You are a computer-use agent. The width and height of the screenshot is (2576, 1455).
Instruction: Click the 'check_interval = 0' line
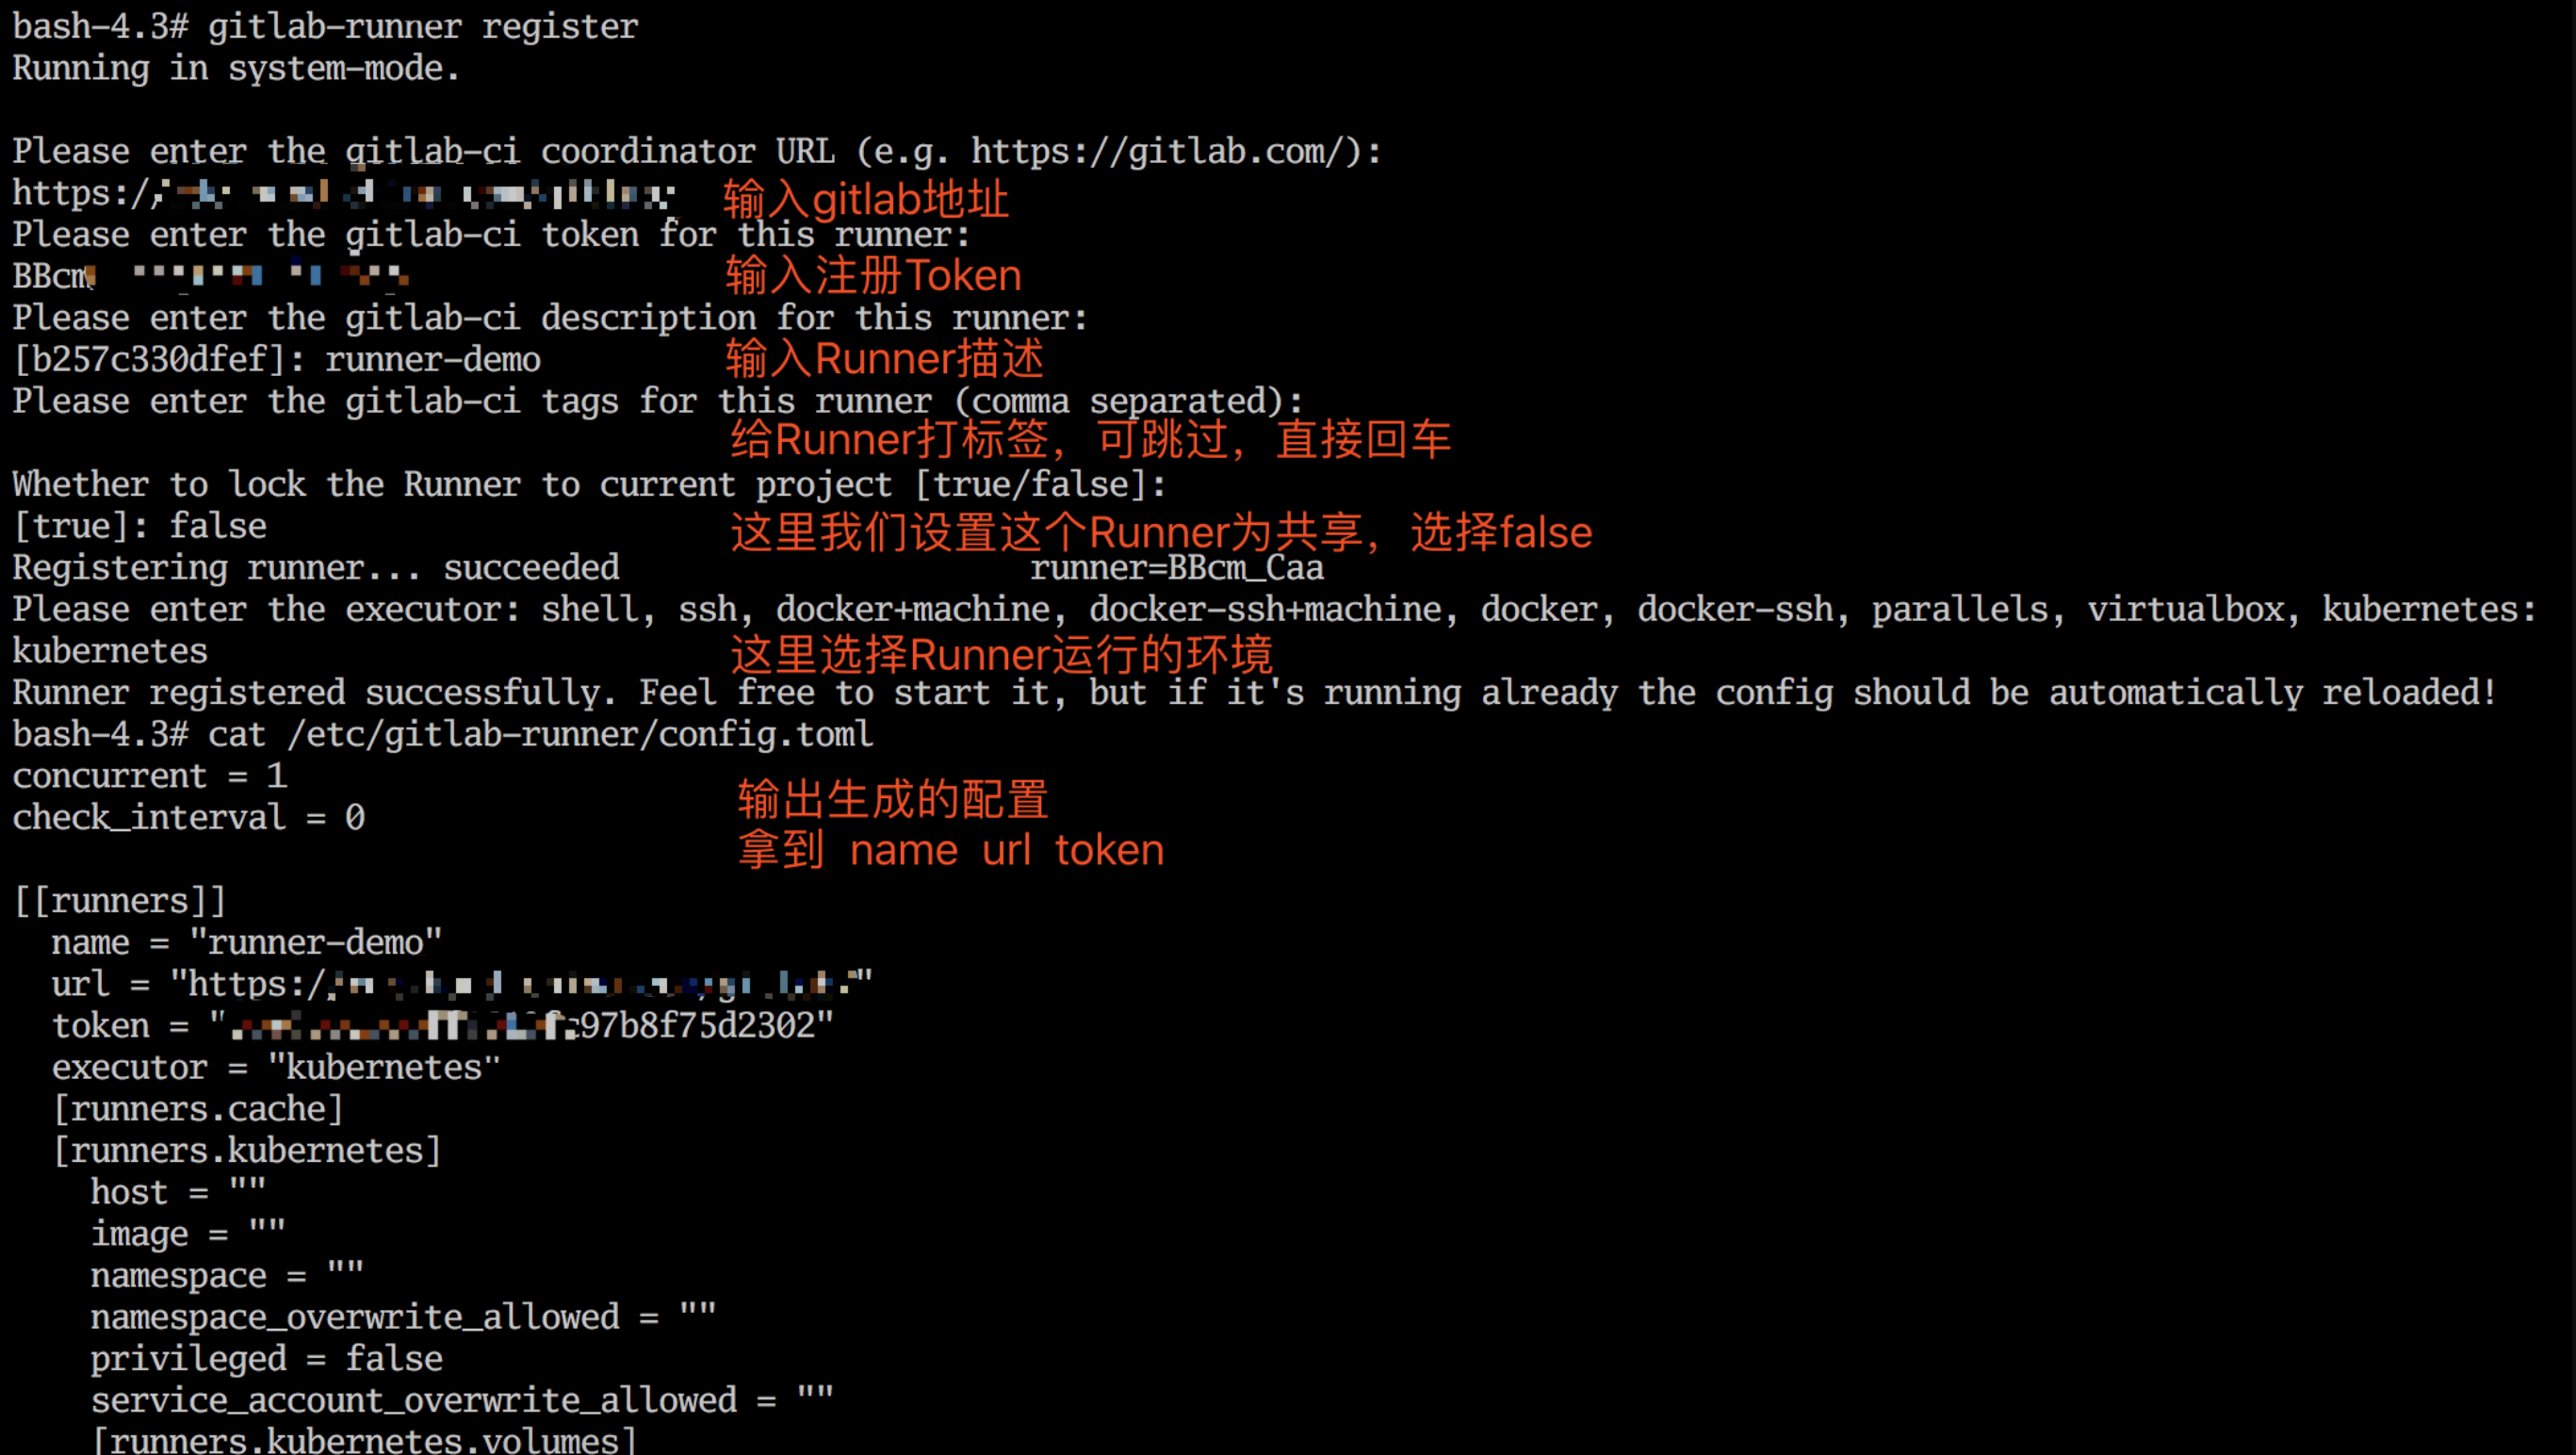pos(189,818)
